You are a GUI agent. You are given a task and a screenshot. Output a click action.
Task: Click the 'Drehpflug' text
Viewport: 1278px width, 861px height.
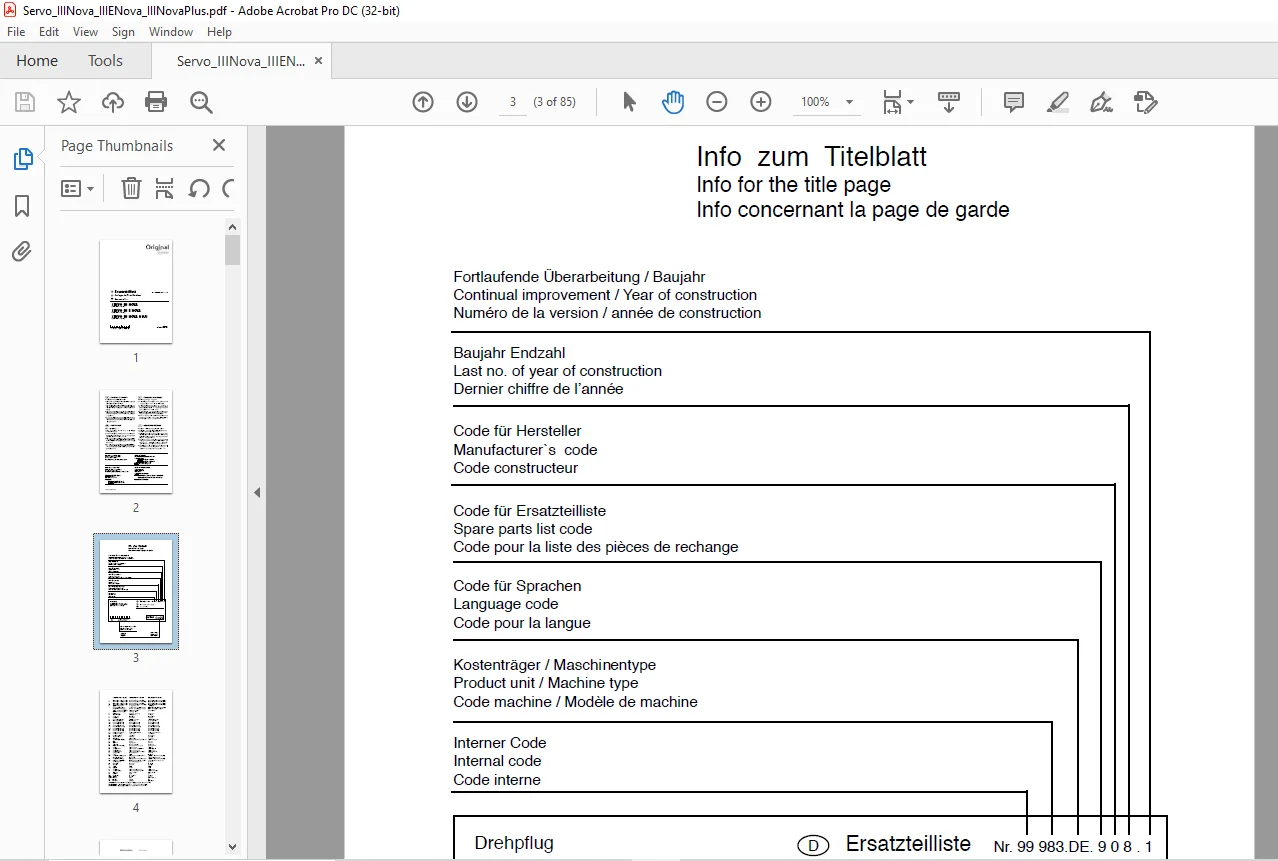[514, 843]
